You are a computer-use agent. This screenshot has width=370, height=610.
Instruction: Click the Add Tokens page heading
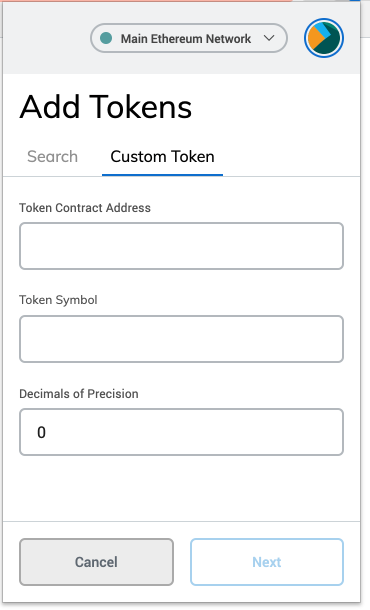pyautogui.click(x=105, y=107)
